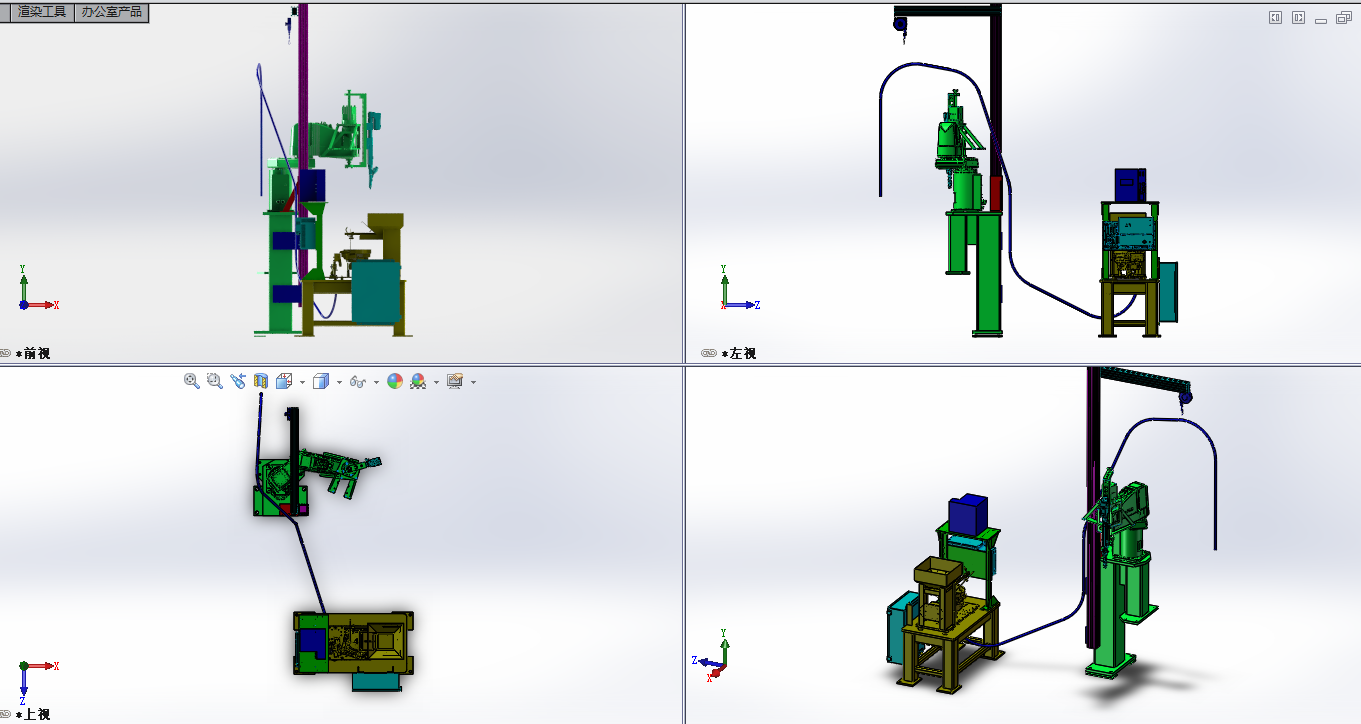Open View Settings monitor icon
Image resolution: width=1361 pixels, height=724 pixels.
455,381
